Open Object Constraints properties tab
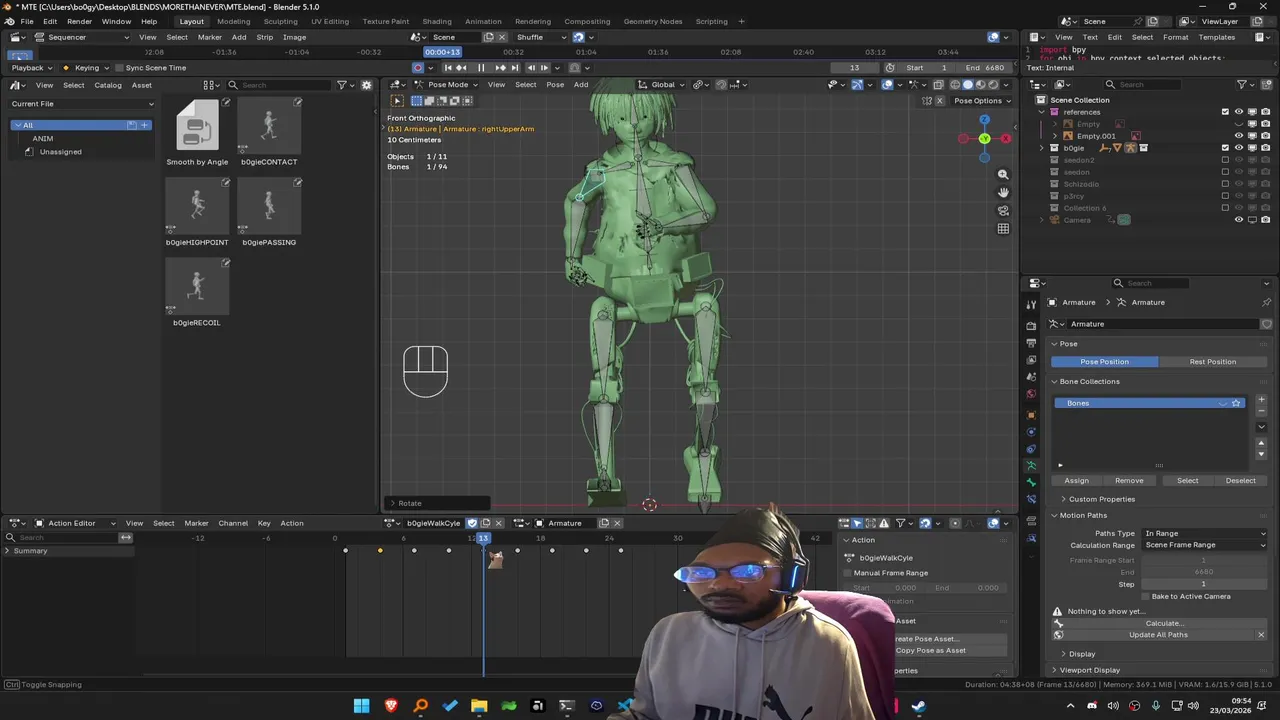The image size is (1280, 720). coord(1031,449)
